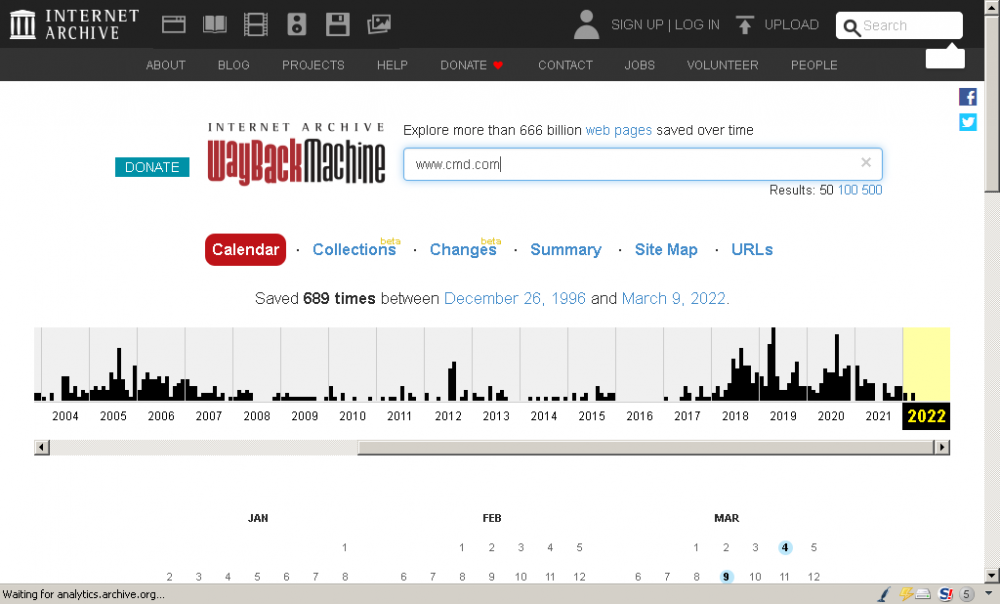
Task: Click the LOG IN link
Action: pyautogui.click(x=697, y=25)
